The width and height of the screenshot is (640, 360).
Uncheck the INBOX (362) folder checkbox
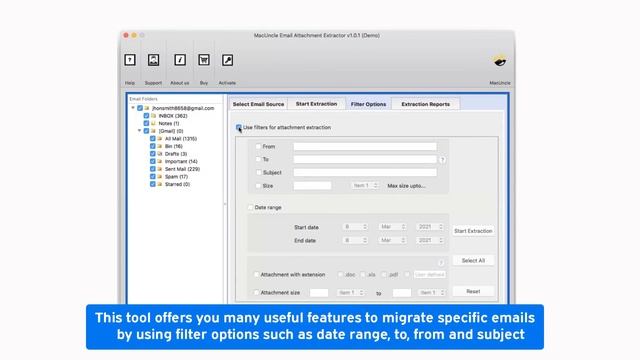point(146,116)
